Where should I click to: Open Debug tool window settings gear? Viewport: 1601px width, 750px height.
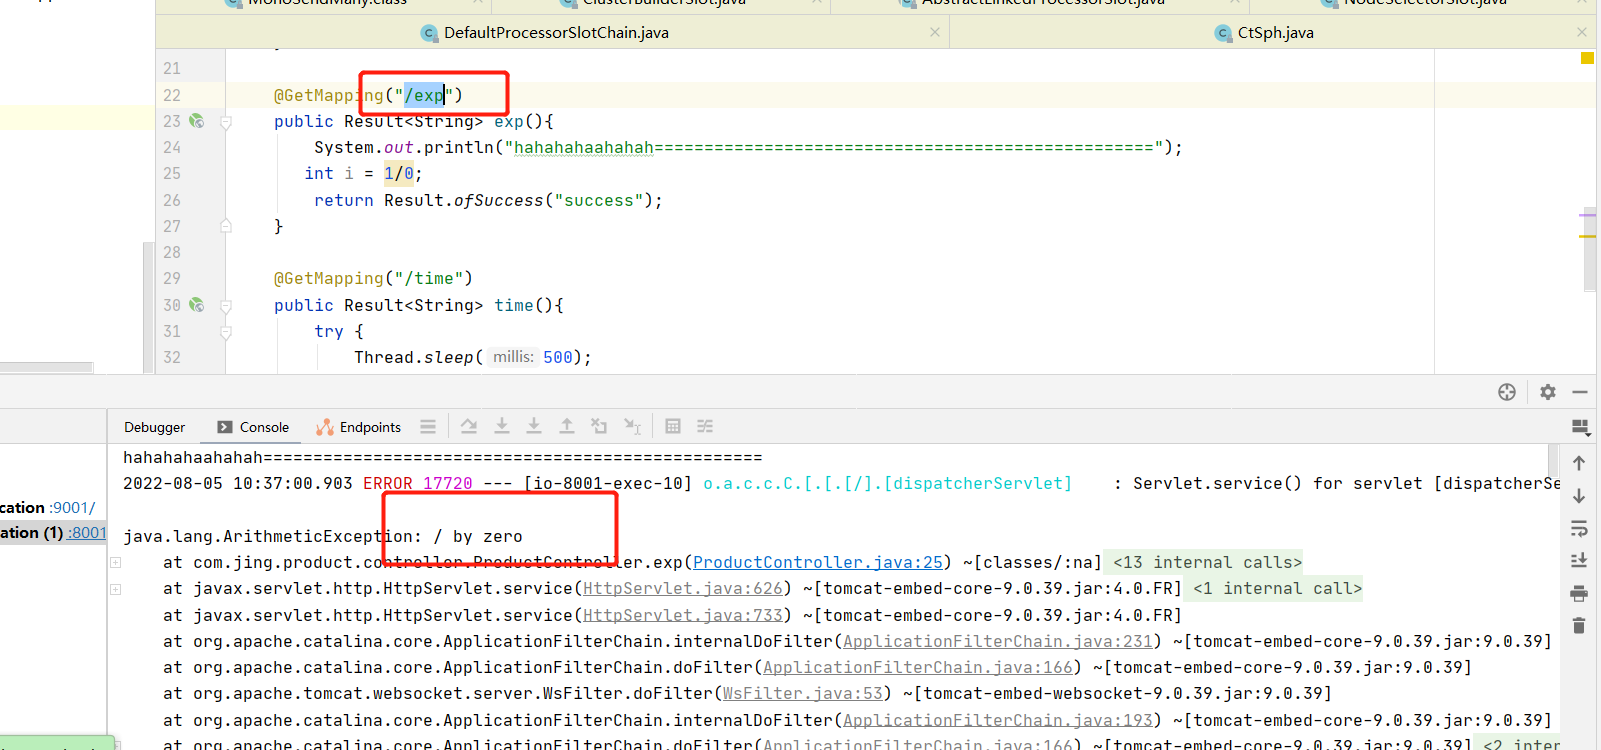(x=1548, y=392)
